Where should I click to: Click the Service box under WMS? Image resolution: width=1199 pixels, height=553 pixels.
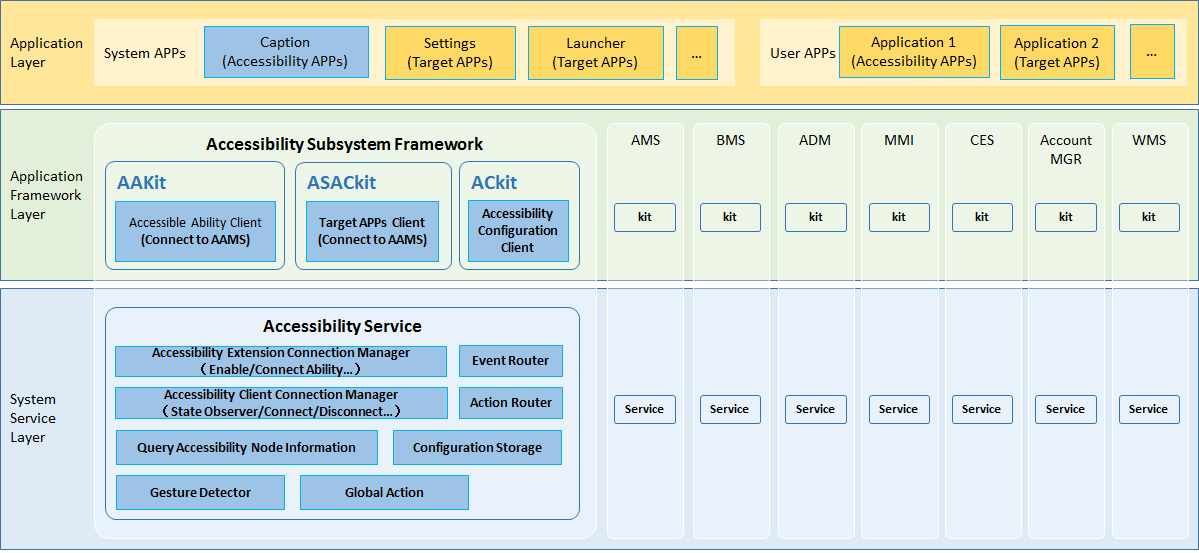click(x=1148, y=409)
